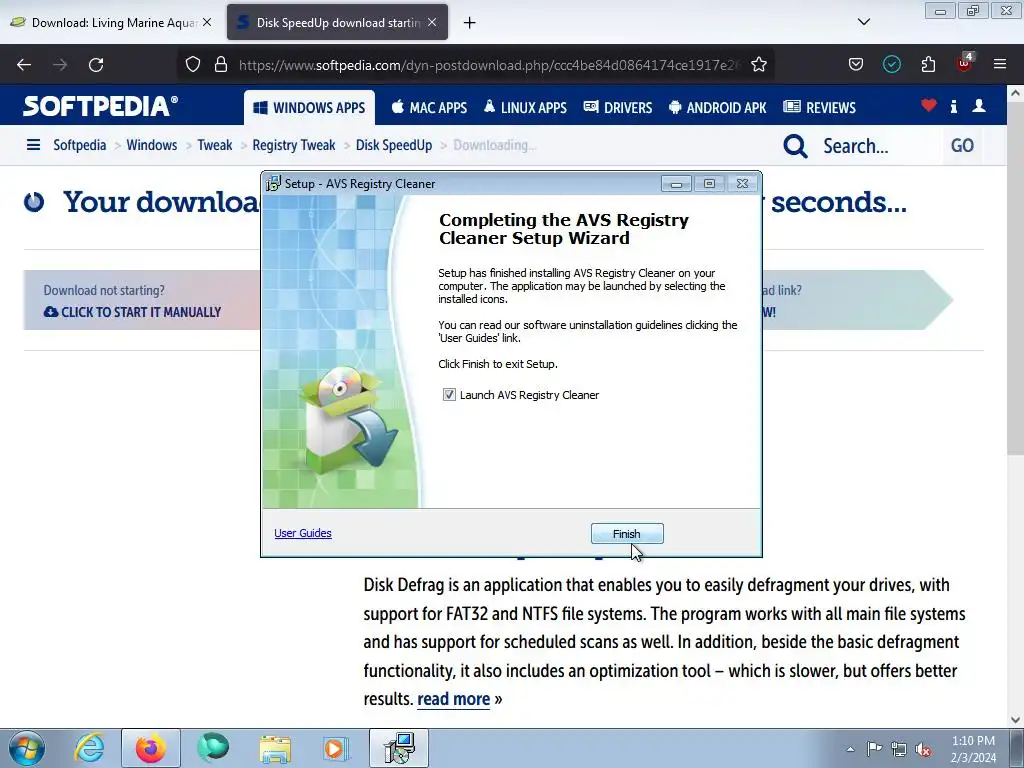Image resolution: width=1024 pixels, height=768 pixels.
Task: Expand the list all tabs chevron
Action: pyautogui.click(x=863, y=22)
